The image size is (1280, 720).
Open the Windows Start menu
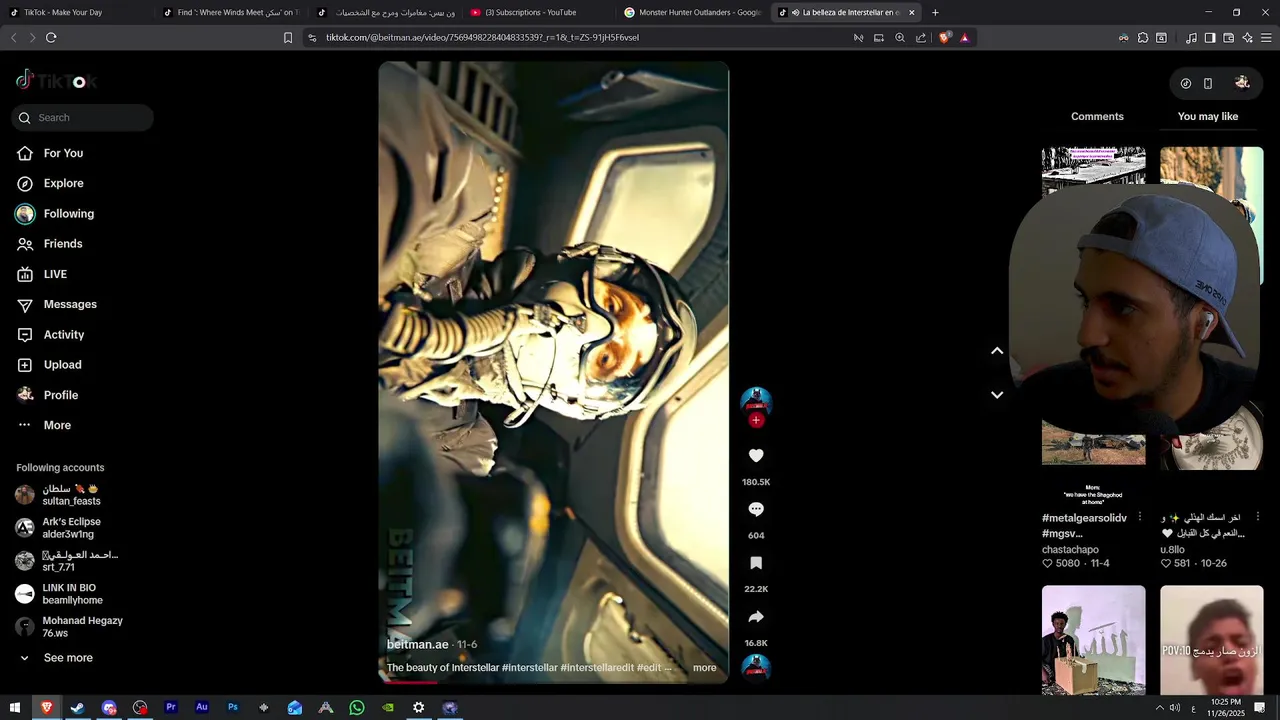tap(15, 707)
